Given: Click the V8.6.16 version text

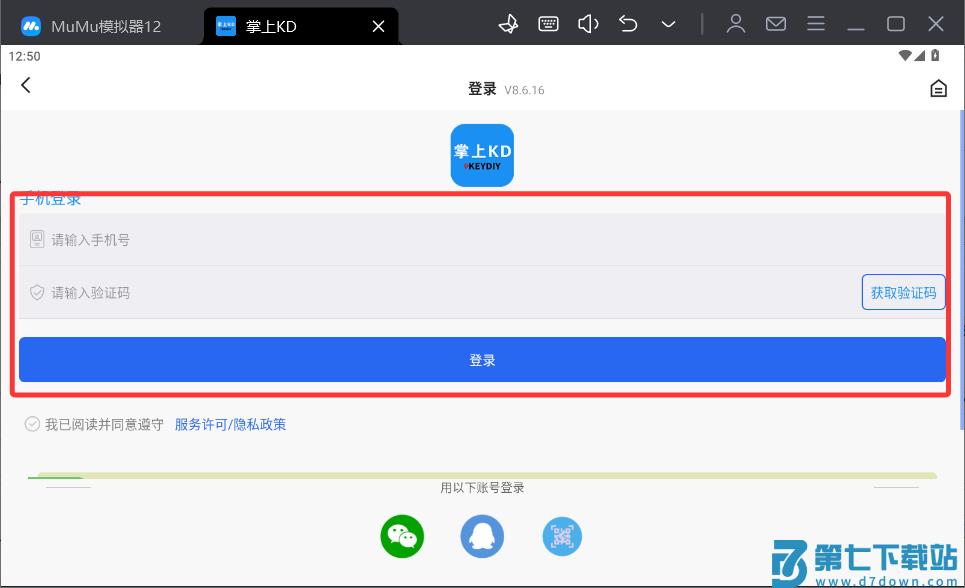Looking at the screenshot, I should click(x=524, y=90).
